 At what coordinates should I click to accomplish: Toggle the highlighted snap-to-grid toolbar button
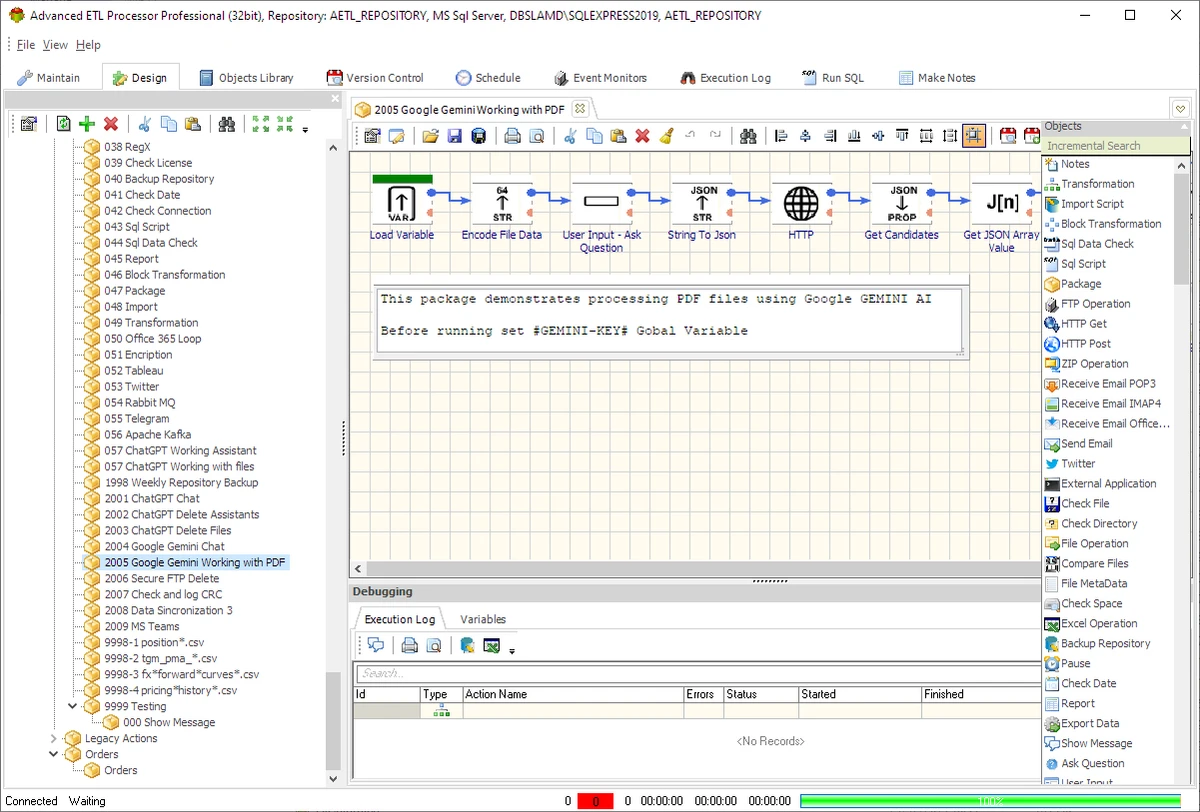[x=974, y=136]
